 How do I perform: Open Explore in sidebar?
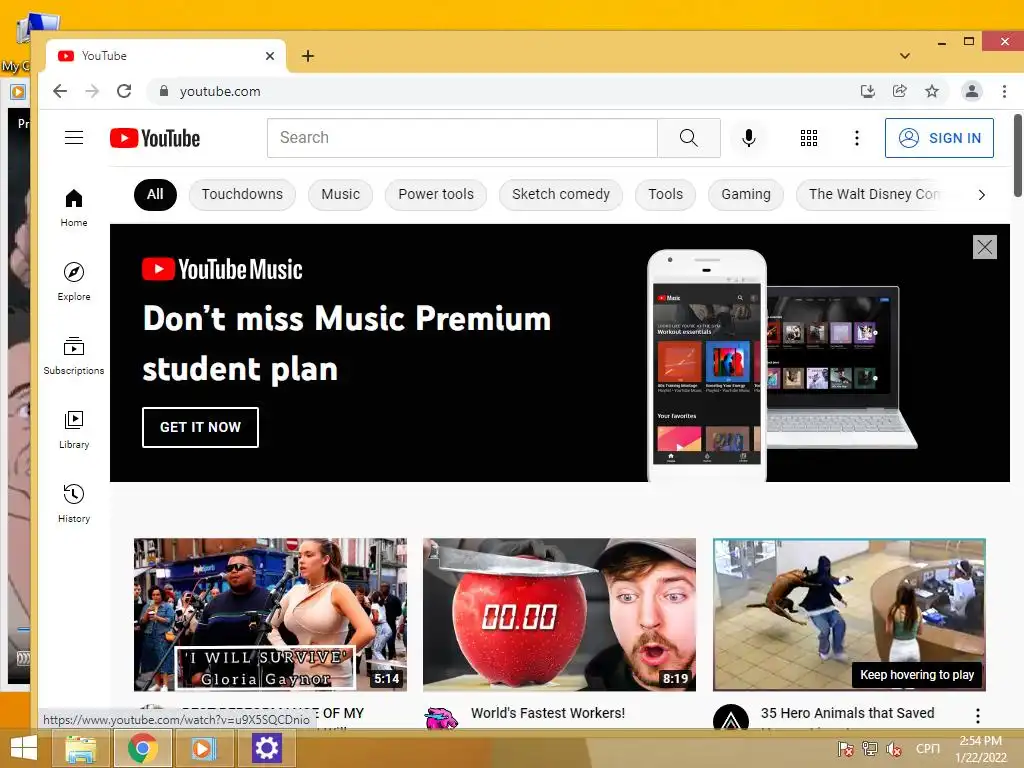(74, 281)
